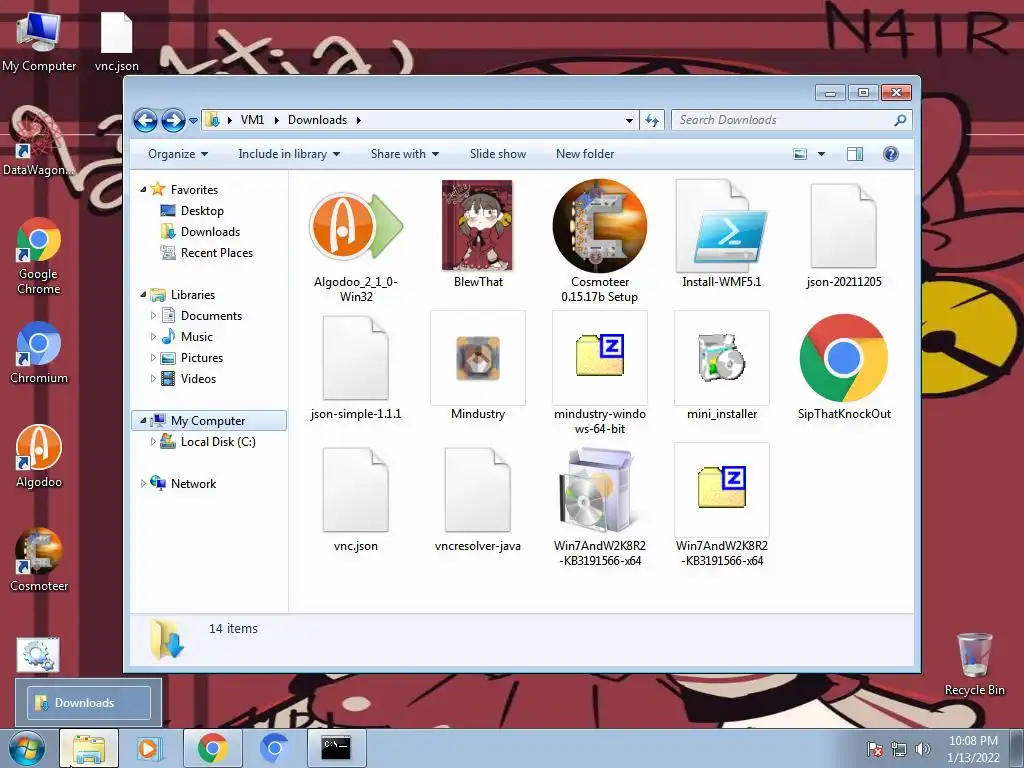Viewport: 1024px width, 768px height.
Task: Select the mini_installer file
Action: tap(722, 366)
